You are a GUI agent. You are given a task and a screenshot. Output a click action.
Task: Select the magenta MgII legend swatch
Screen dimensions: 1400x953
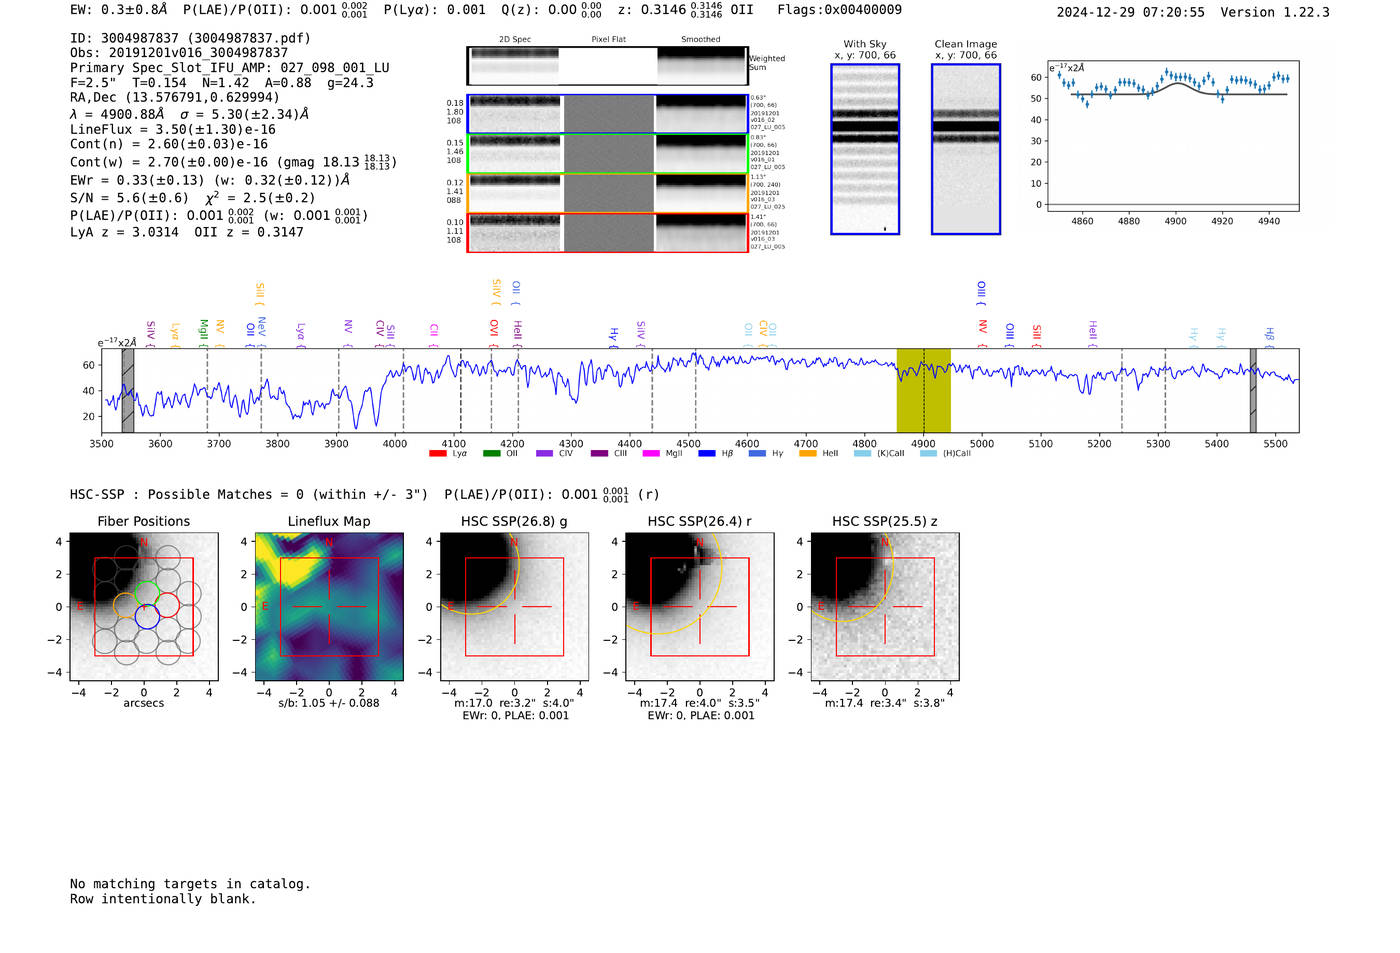click(650, 454)
